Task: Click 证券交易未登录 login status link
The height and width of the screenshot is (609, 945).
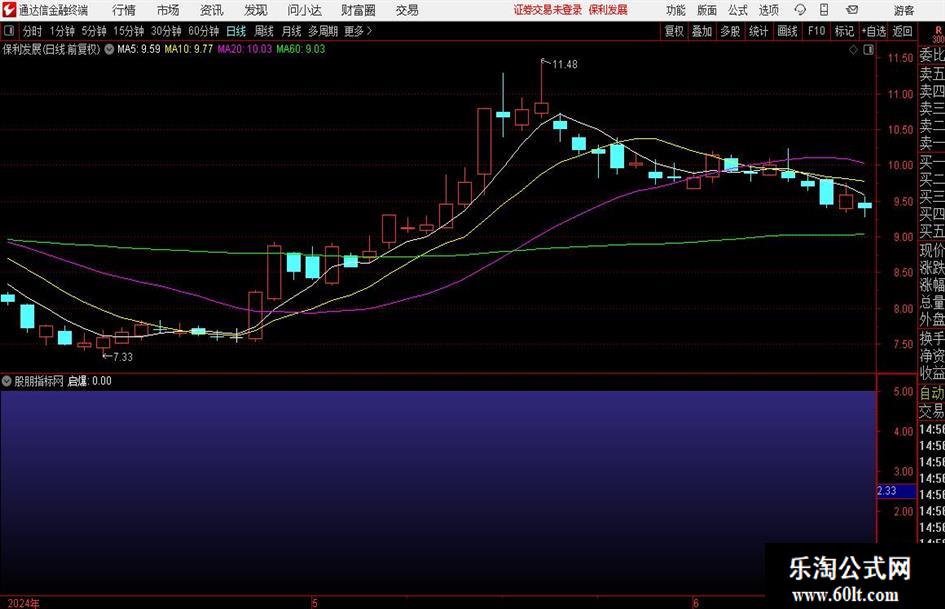Action: [547, 10]
